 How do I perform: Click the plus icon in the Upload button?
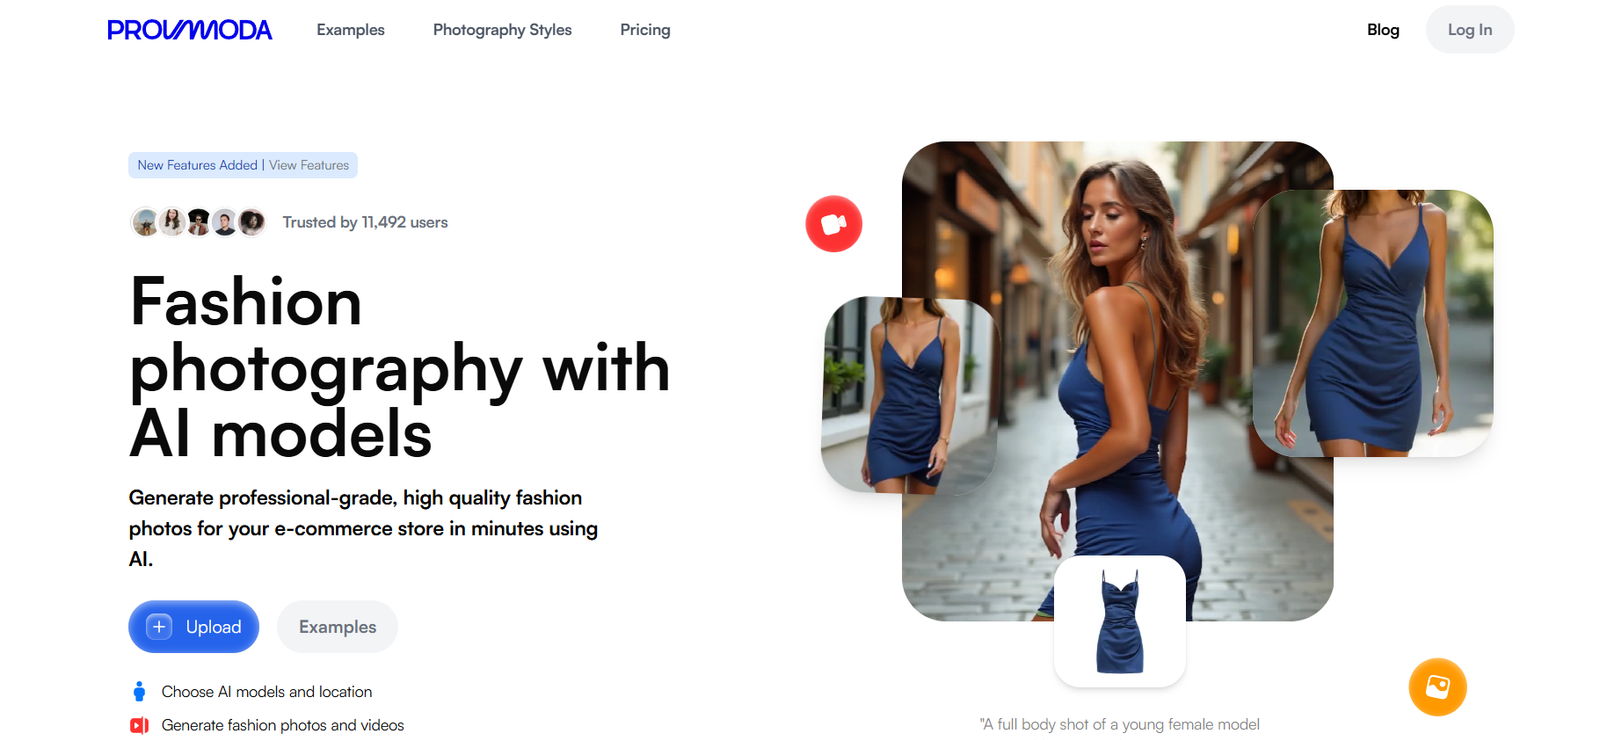tap(159, 627)
